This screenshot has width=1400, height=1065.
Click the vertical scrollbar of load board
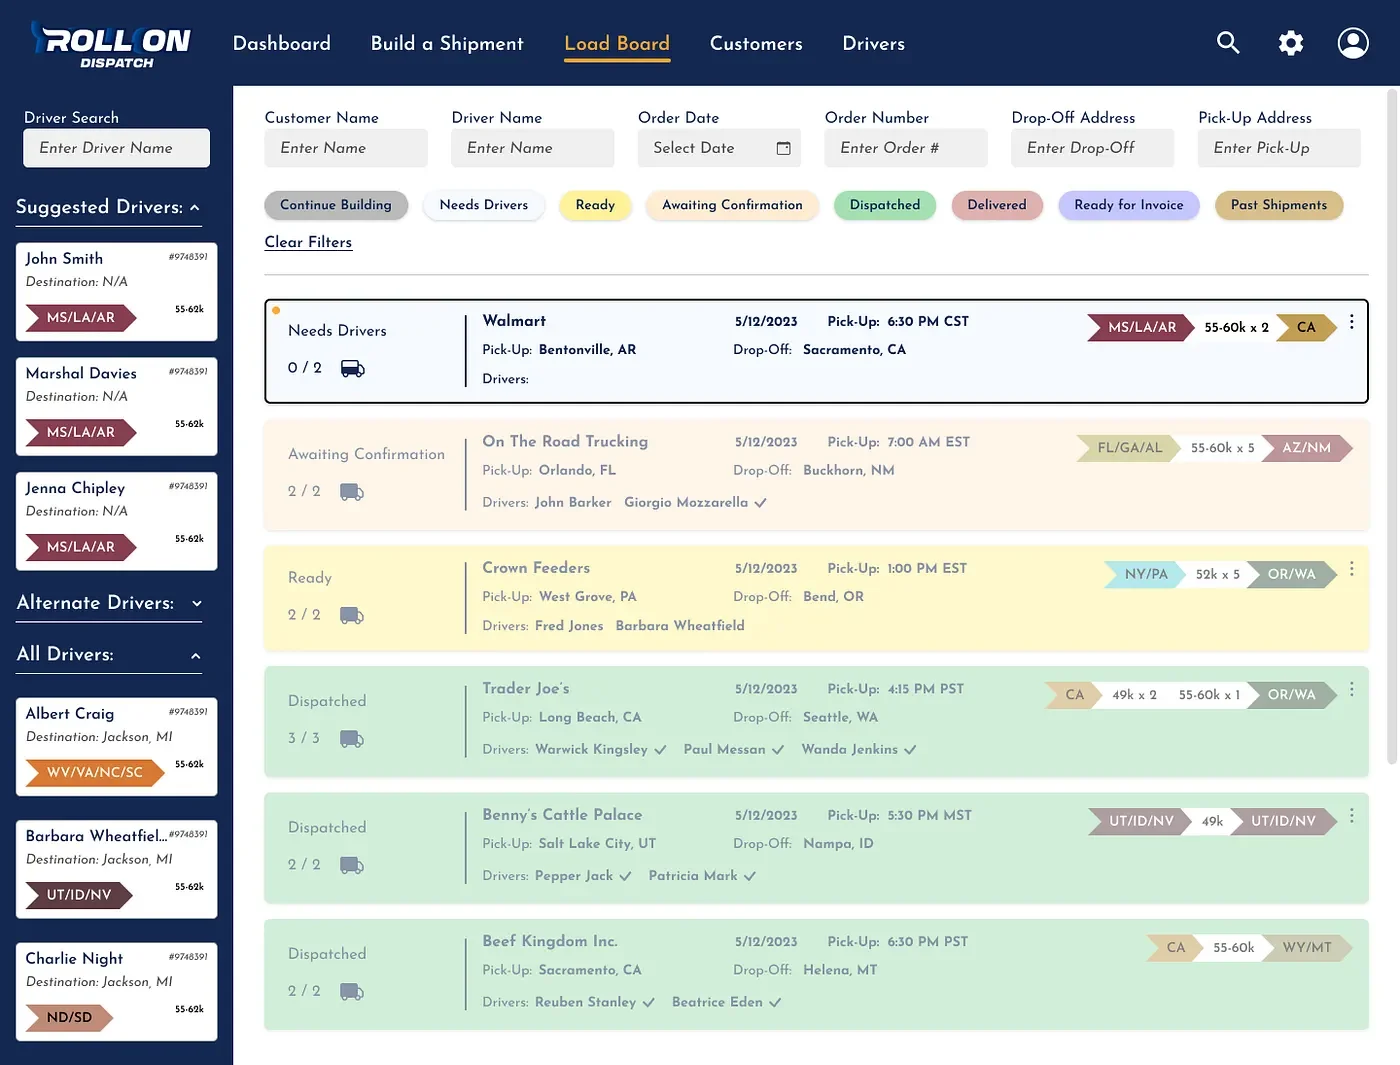pyautogui.click(x=1392, y=427)
